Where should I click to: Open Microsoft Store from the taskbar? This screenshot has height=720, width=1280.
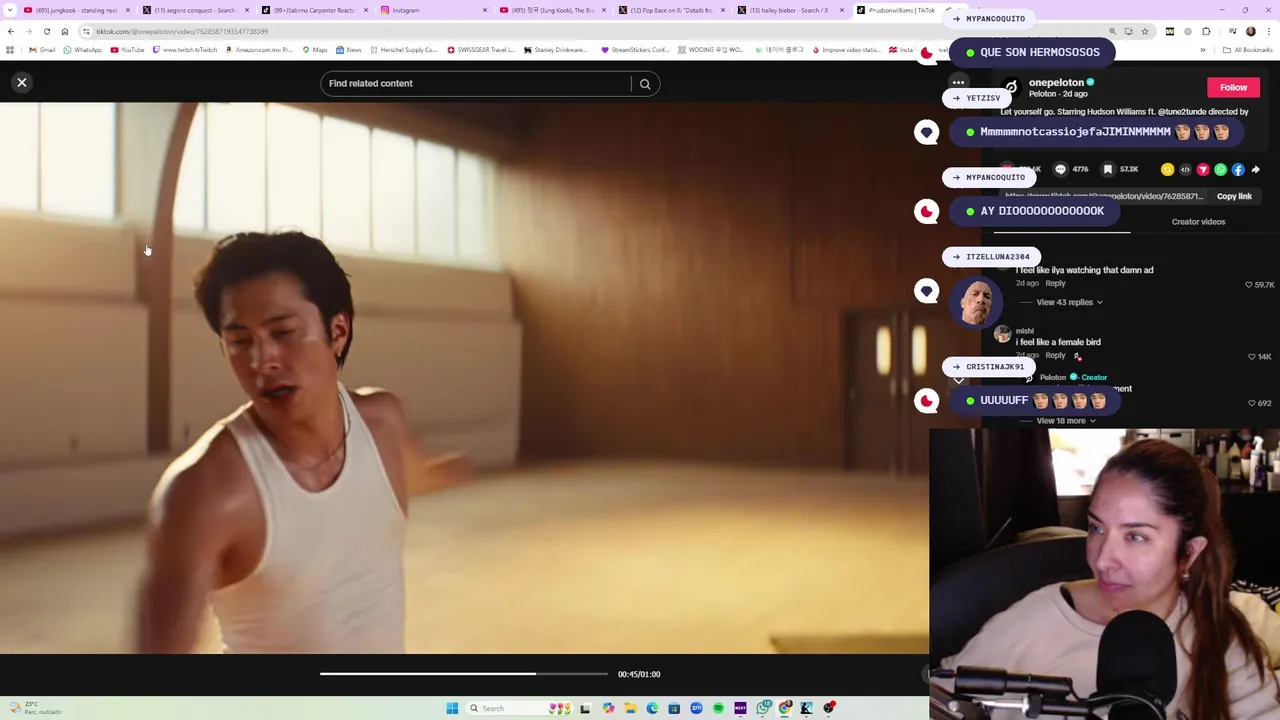point(674,708)
